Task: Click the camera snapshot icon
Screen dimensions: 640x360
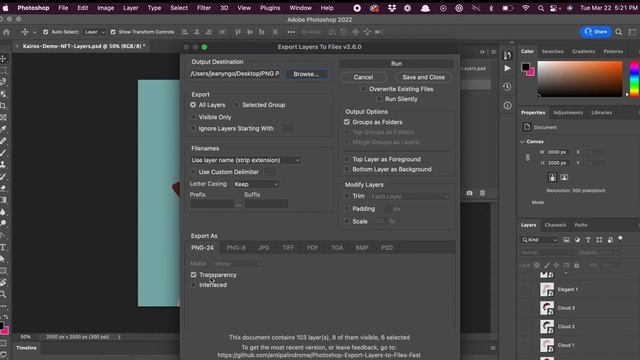Action: [469, 193]
